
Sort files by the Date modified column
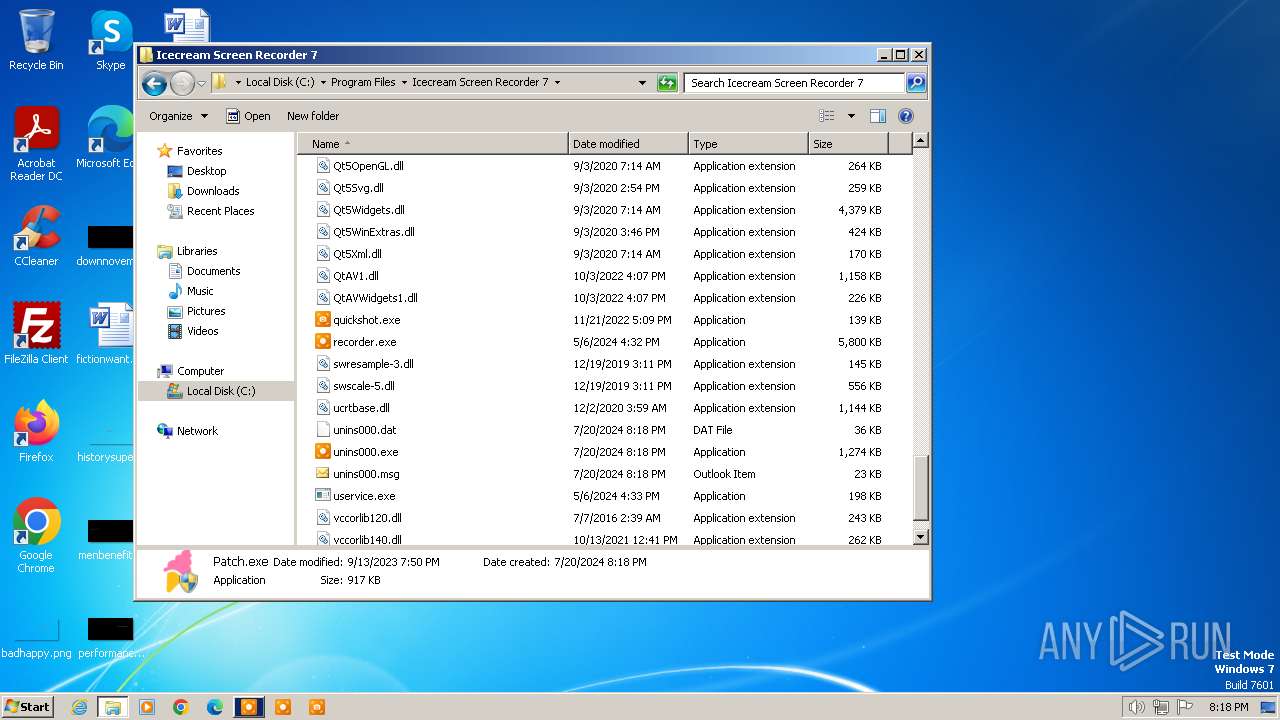coord(628,144)
